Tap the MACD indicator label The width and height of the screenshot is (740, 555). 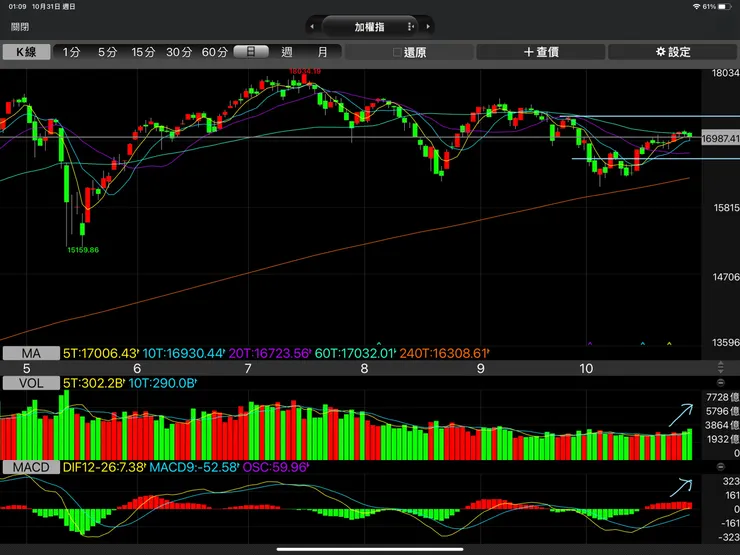(31, 467)
